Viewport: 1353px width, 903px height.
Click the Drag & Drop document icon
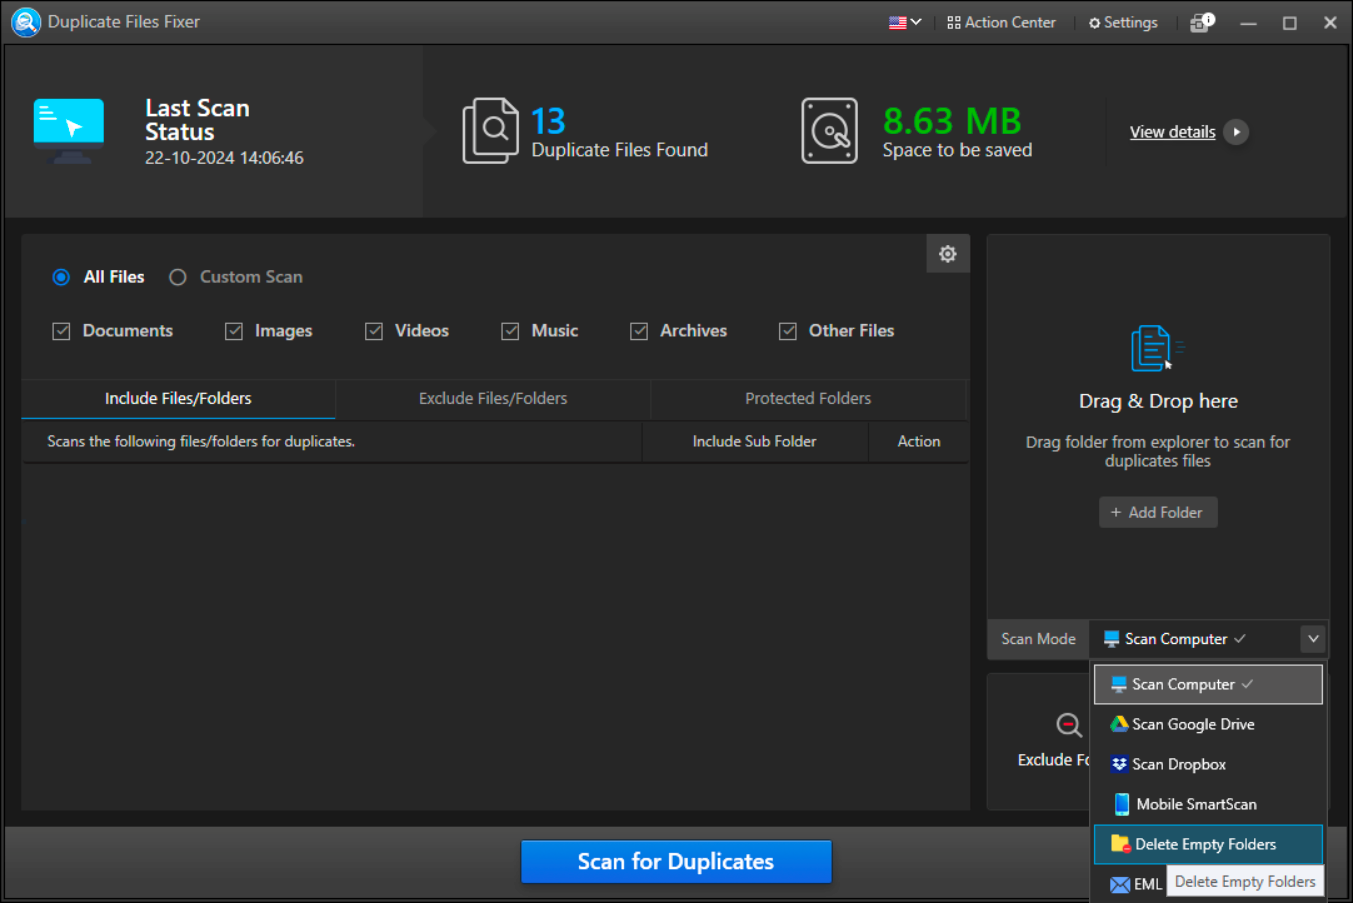[1152, 349]
